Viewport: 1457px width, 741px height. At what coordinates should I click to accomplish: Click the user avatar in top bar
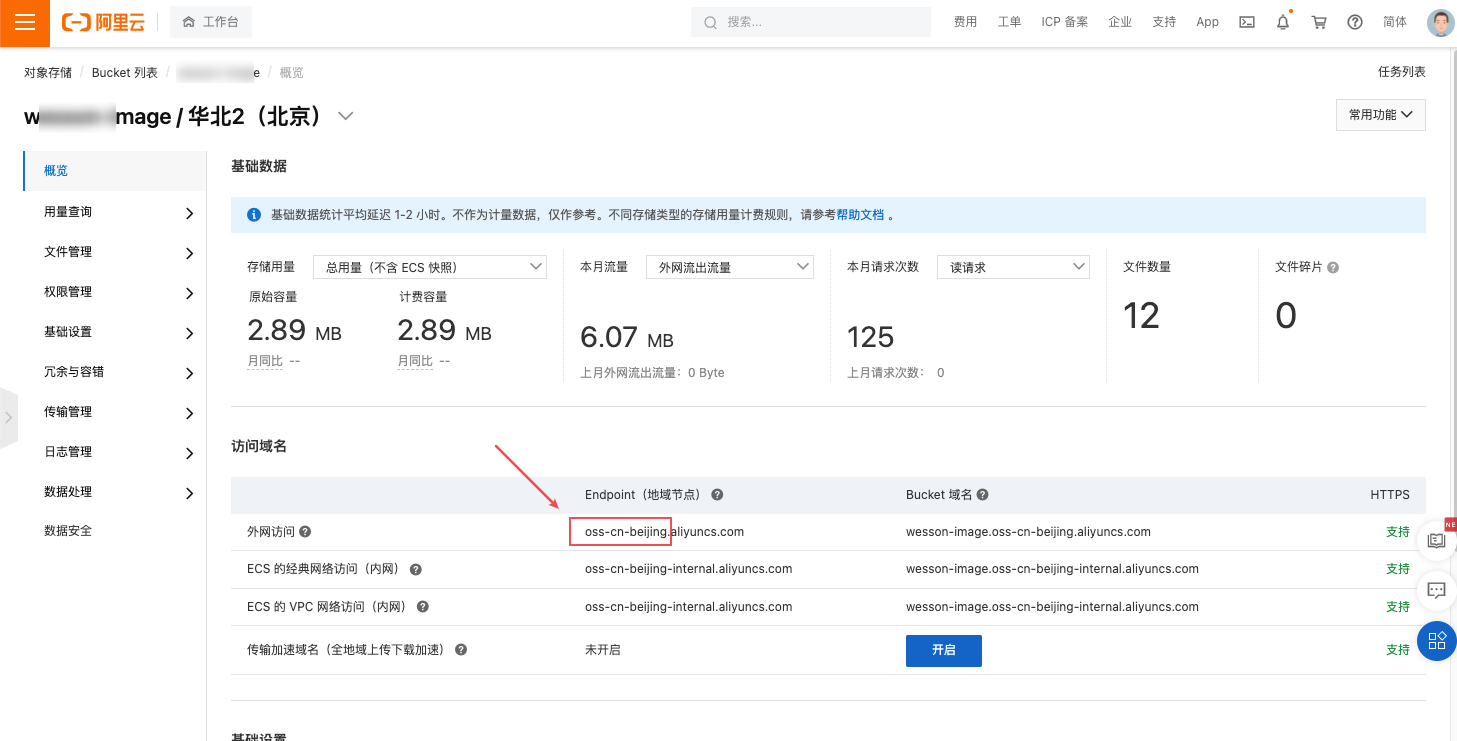point(1440,22)
